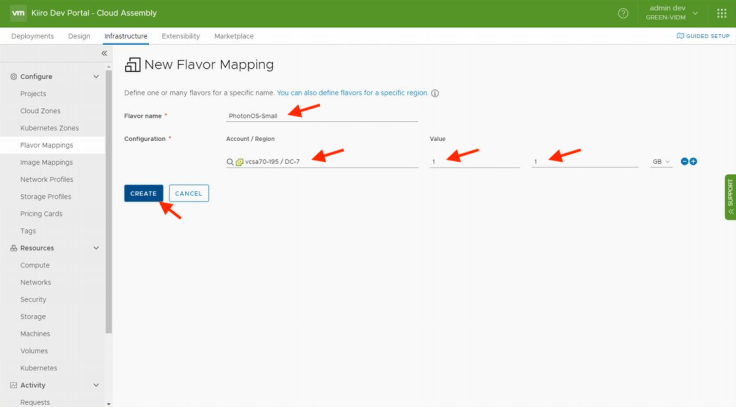The width and height of the screenshot is (736, 407).
Task: Open Kubernetes Zones in the sidebar
Action: tap(49, 128)
